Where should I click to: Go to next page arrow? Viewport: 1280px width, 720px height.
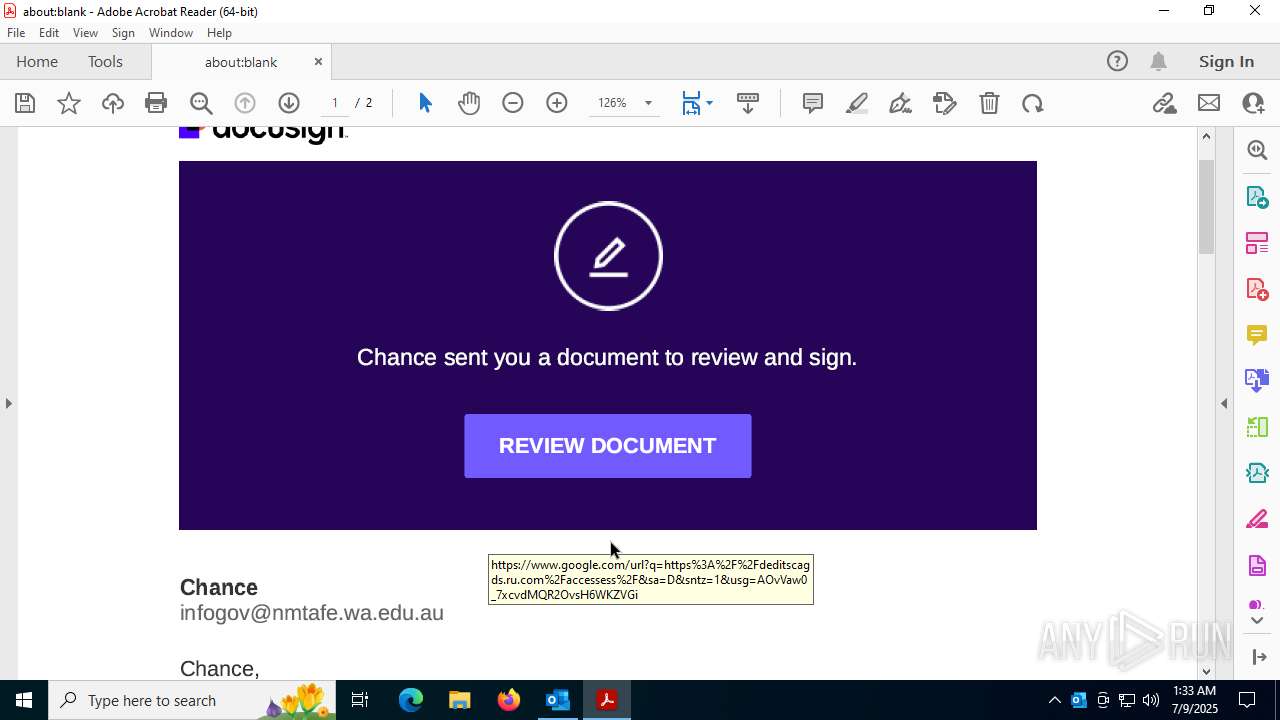[289, 103]
